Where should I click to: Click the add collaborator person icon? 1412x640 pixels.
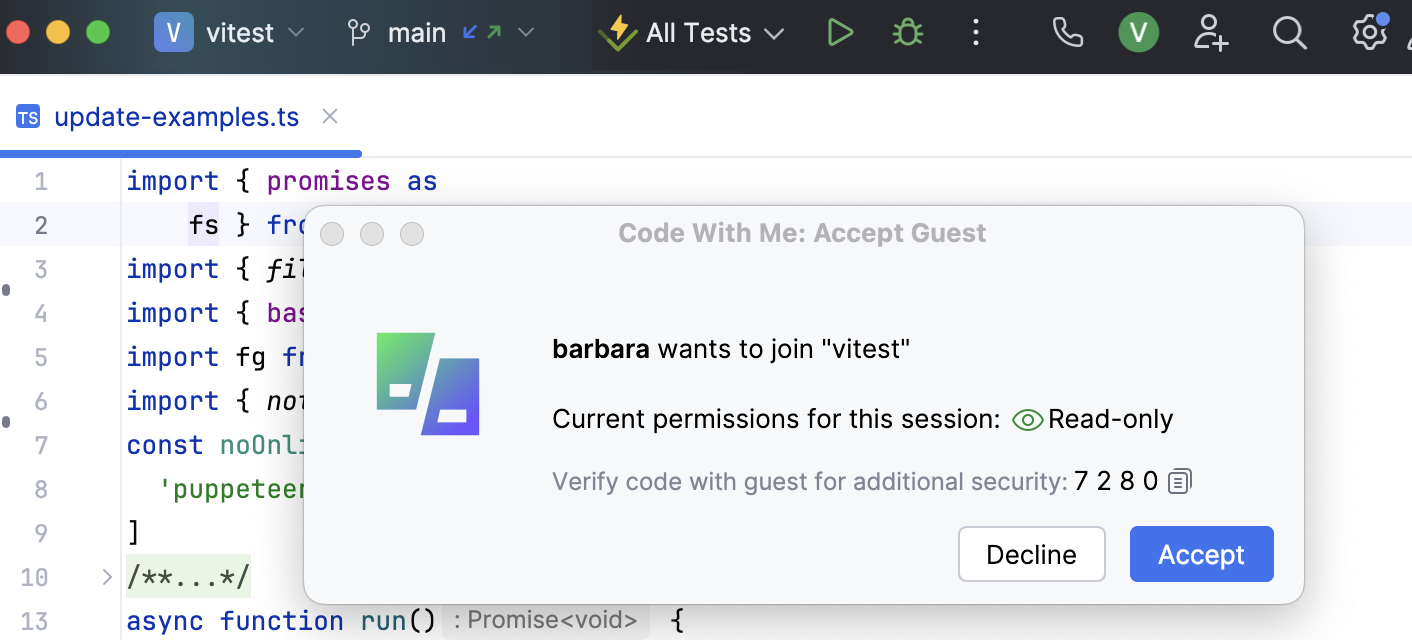(1210, 33)
